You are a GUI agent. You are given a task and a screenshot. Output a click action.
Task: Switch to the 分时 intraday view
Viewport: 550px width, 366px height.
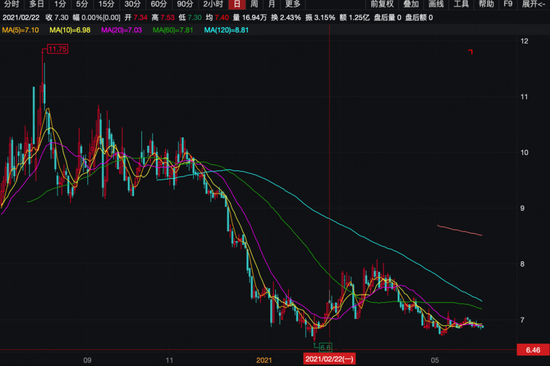coord(11,4)
